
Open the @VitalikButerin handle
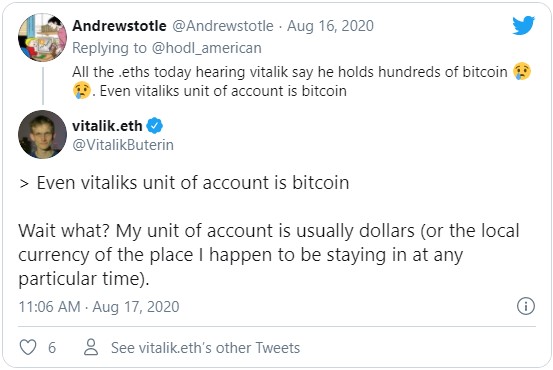[123, 145]
